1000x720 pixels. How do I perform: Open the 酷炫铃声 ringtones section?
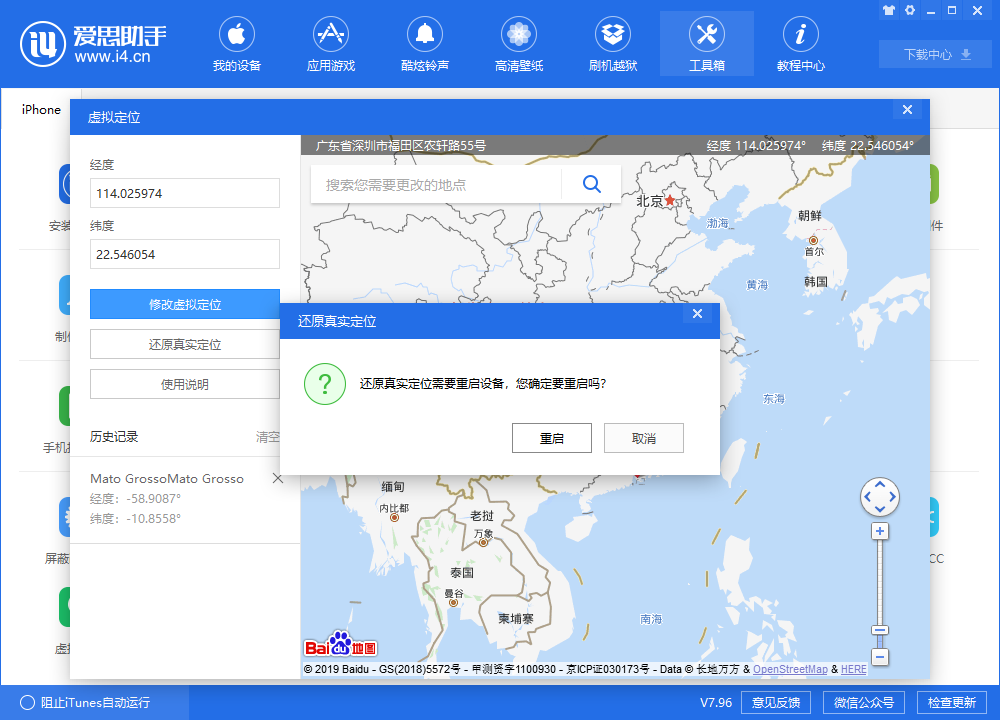pyautogui.click(x=424, y=43)
